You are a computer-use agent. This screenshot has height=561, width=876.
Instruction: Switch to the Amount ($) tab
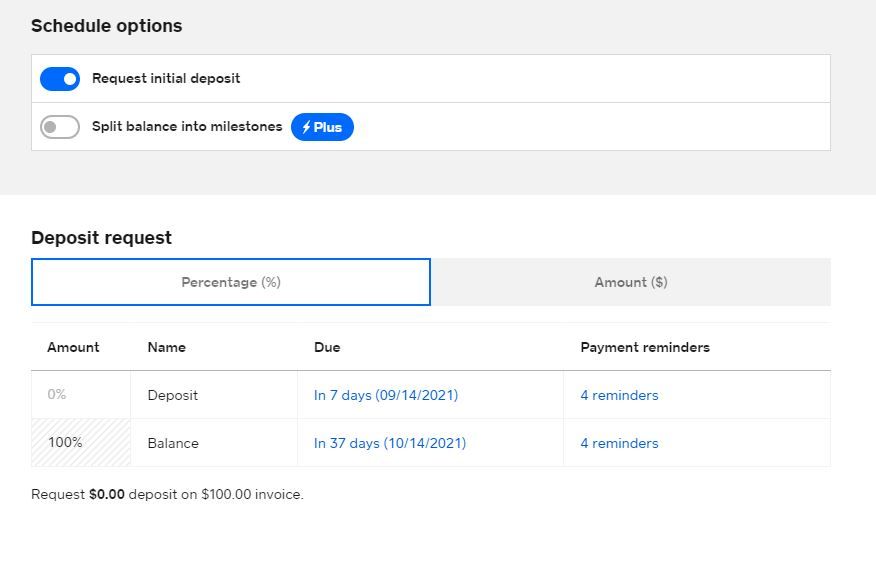630,282
